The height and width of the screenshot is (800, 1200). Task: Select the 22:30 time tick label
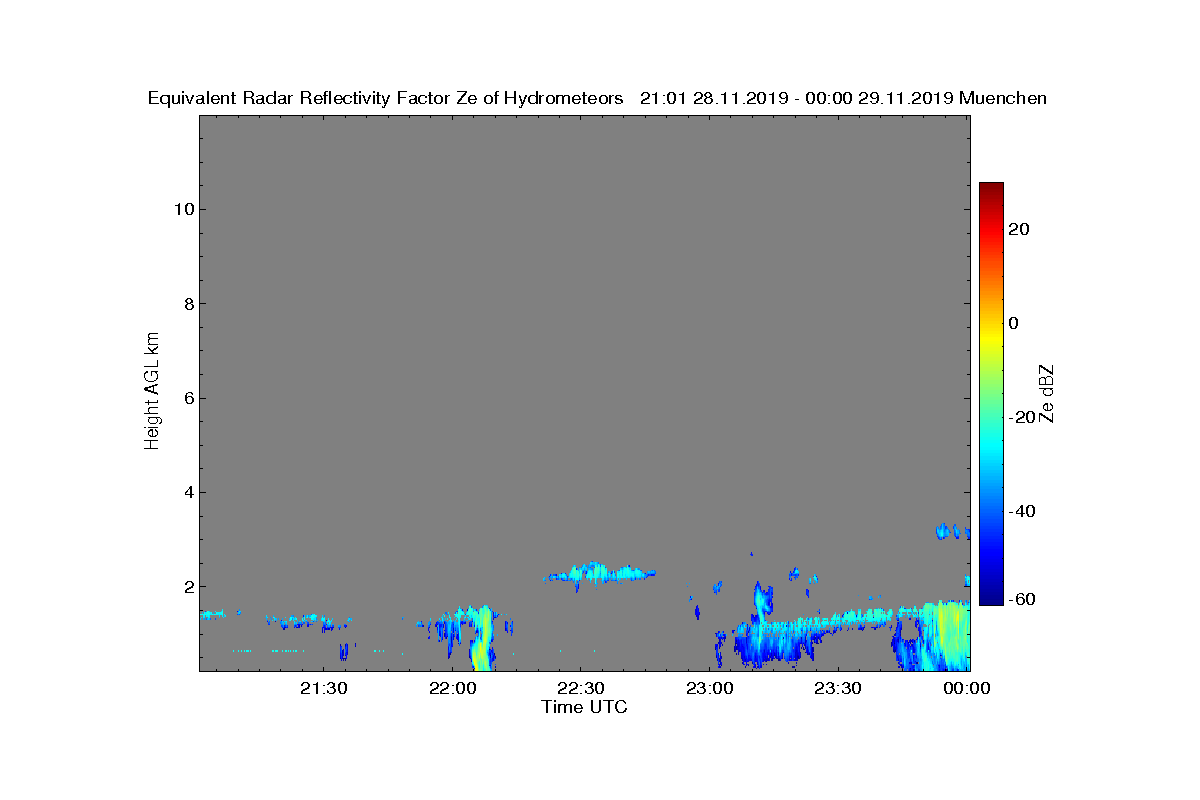point(581,688)
